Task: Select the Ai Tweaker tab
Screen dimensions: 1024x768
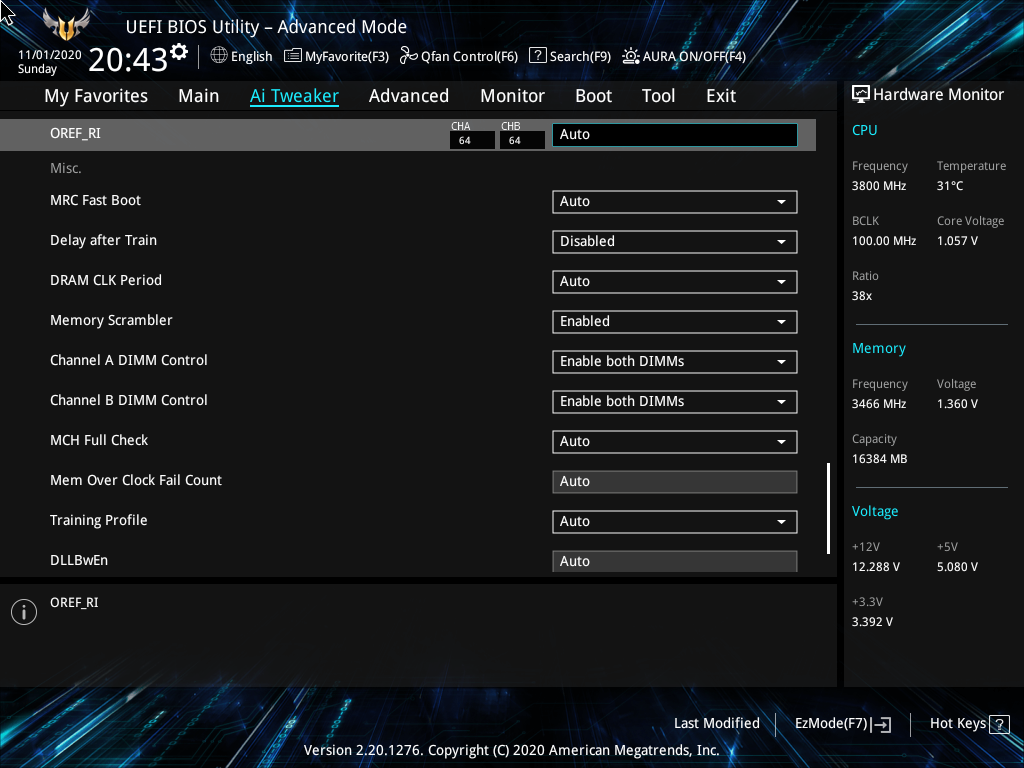Action: 294,96
